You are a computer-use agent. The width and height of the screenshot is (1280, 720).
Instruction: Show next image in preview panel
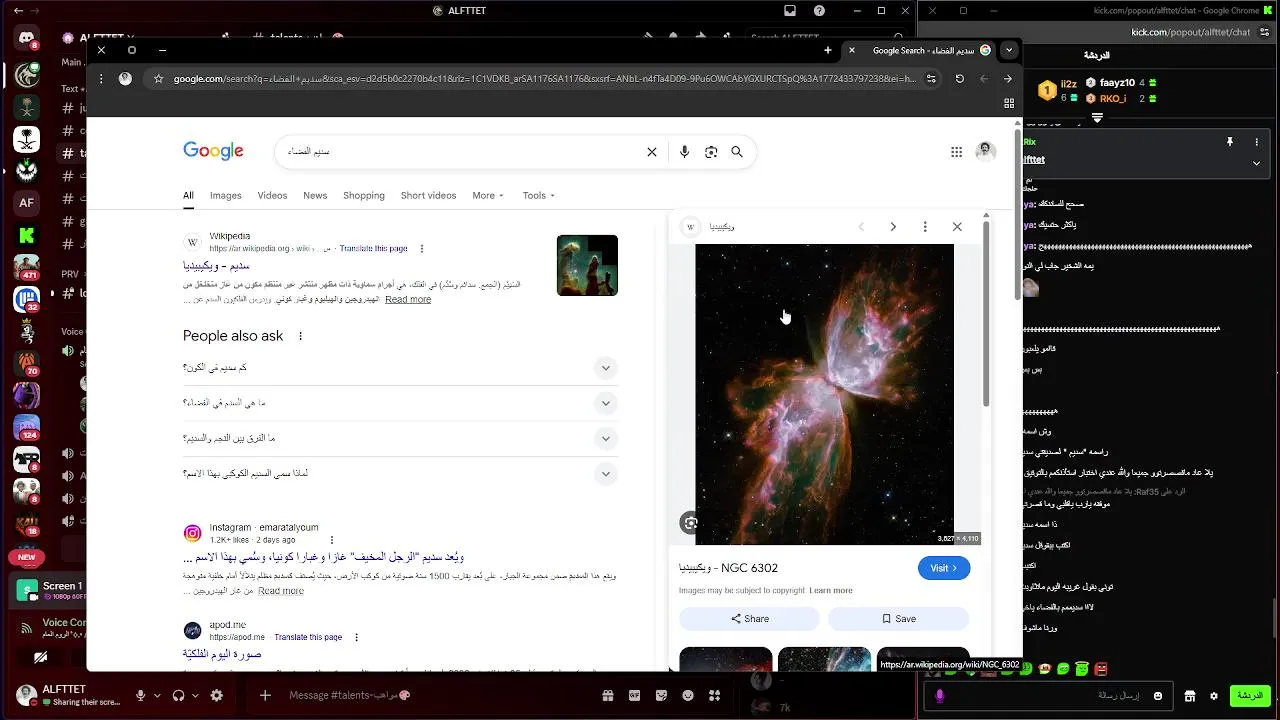click(893, 227)
